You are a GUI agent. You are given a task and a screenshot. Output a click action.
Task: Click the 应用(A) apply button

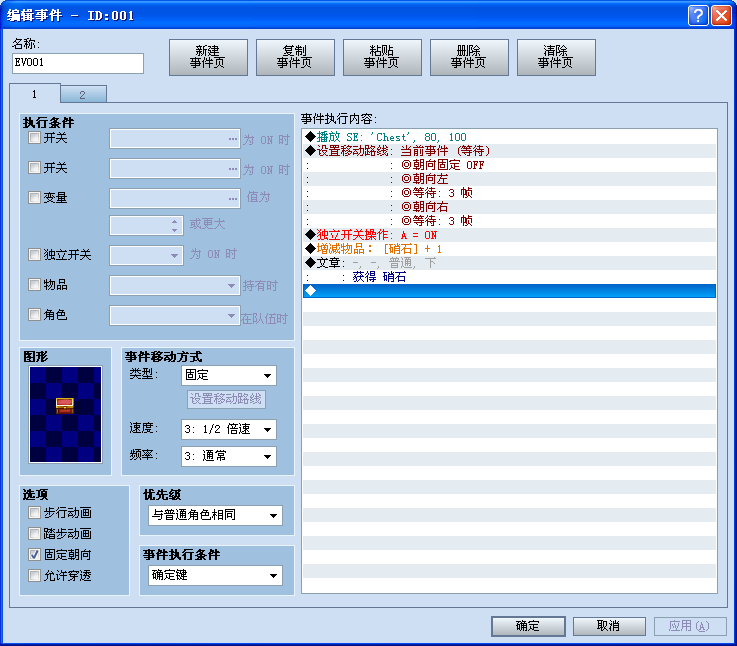pos(690,626)
